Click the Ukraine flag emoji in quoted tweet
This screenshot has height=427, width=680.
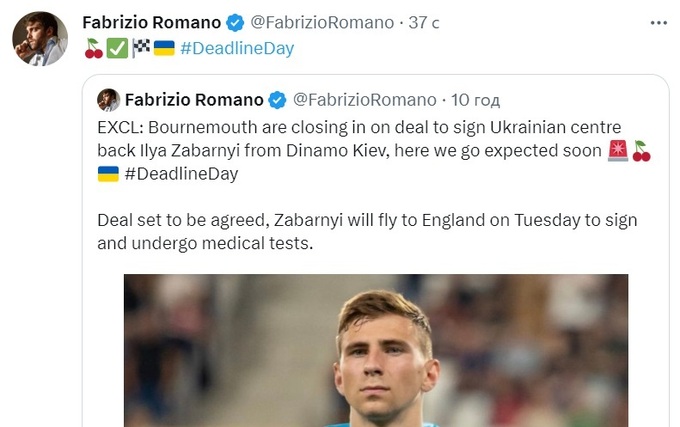pos(108,175)
